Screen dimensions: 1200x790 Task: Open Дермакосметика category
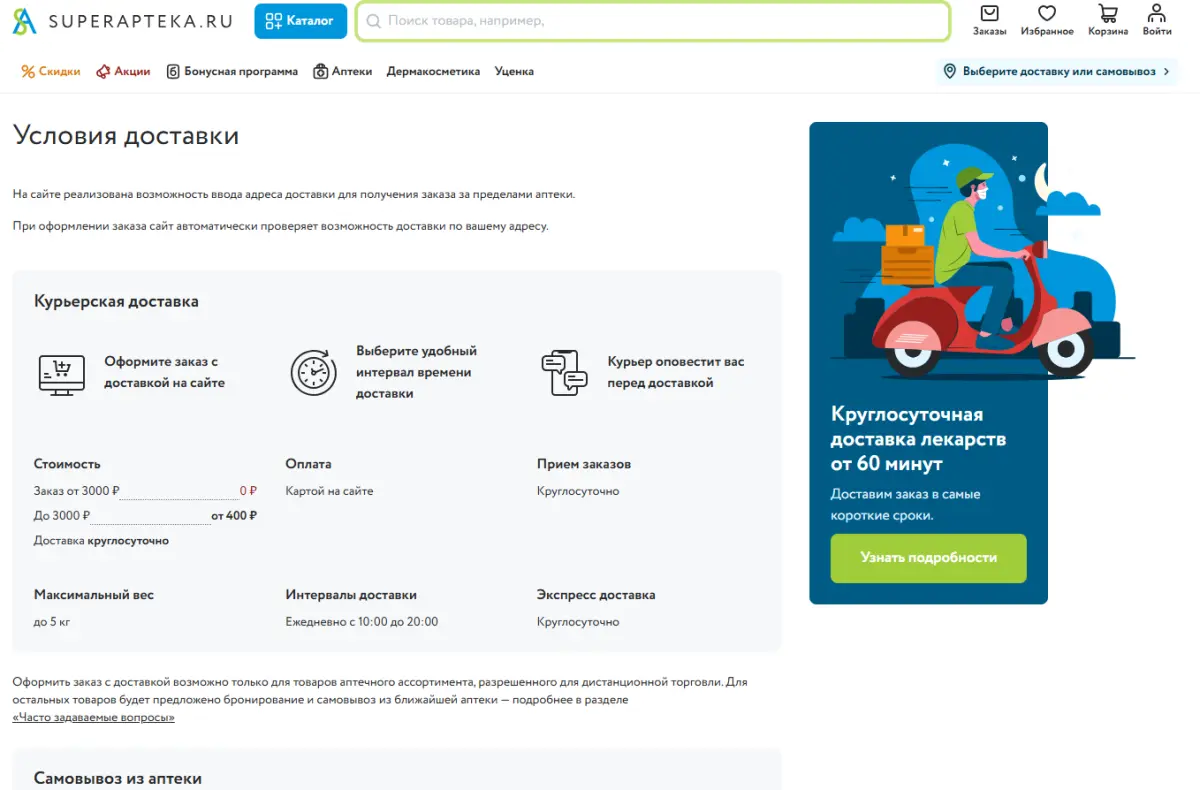(433, 72)
